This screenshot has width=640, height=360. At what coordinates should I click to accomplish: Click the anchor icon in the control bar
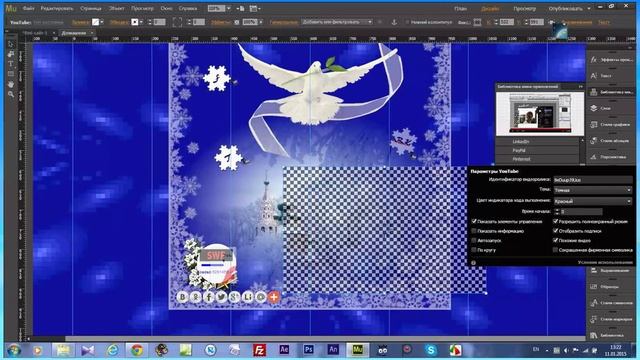394,22
